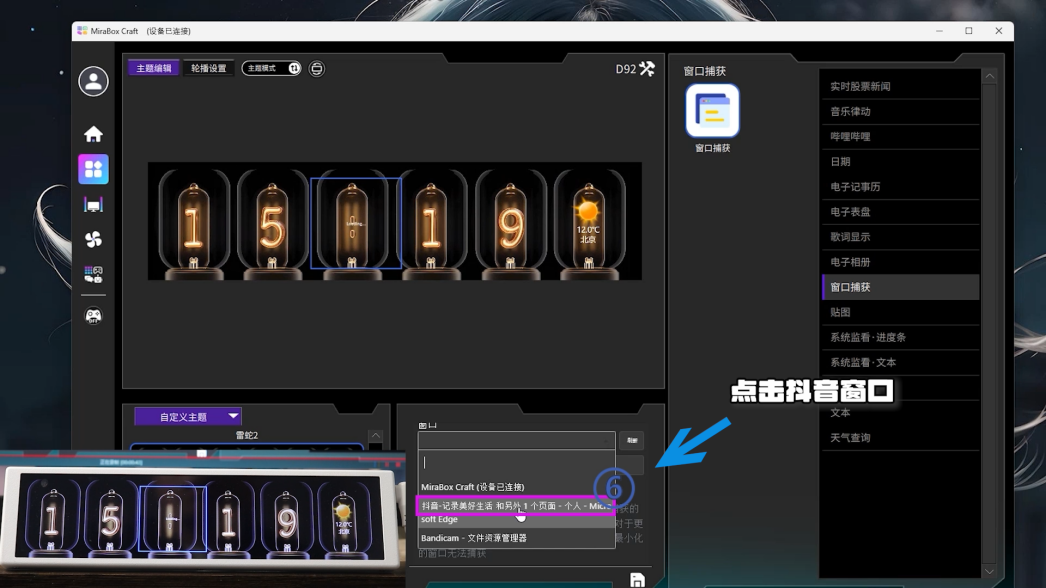Switch to the 轮播设置 tab

click(209, 68)
